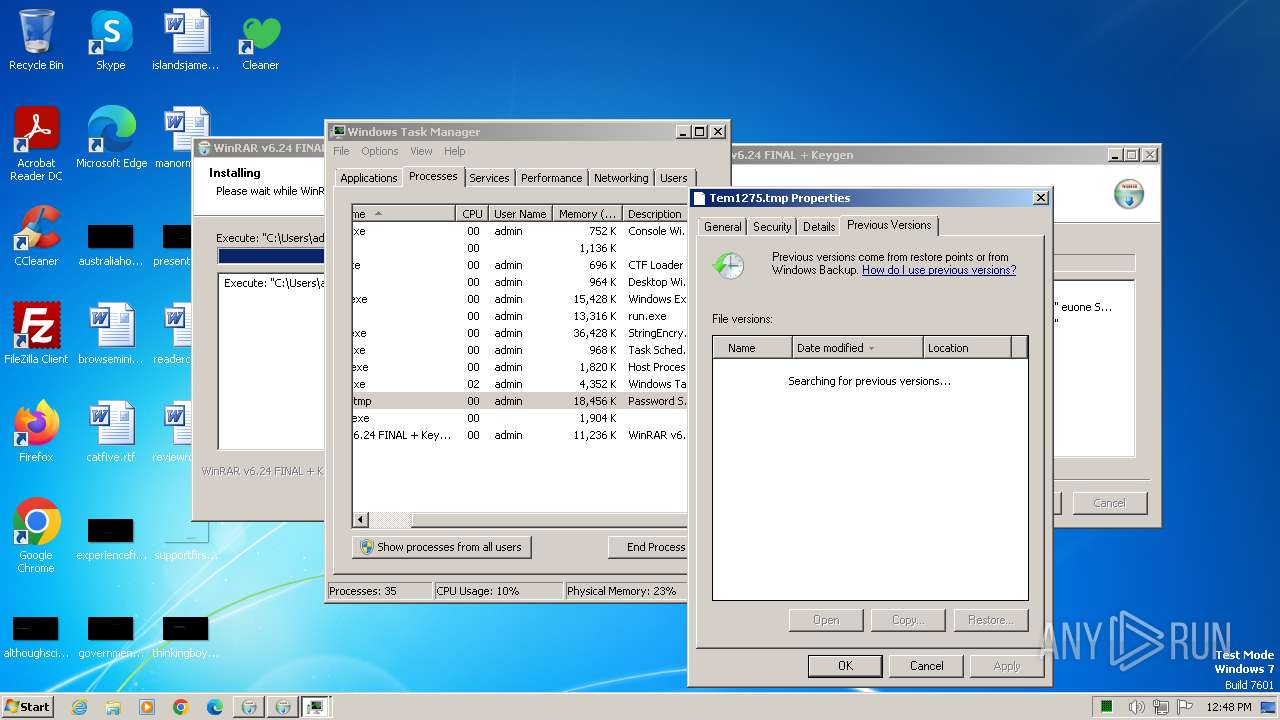This screenshot has width=1280, height=720.
Task: Click the Start button
Action: tap(28, 707)
